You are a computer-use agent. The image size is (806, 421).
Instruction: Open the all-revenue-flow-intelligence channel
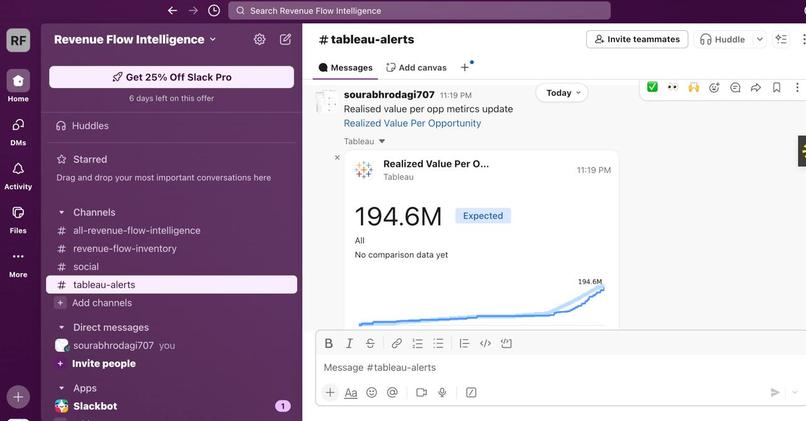(x=172, y=231)
